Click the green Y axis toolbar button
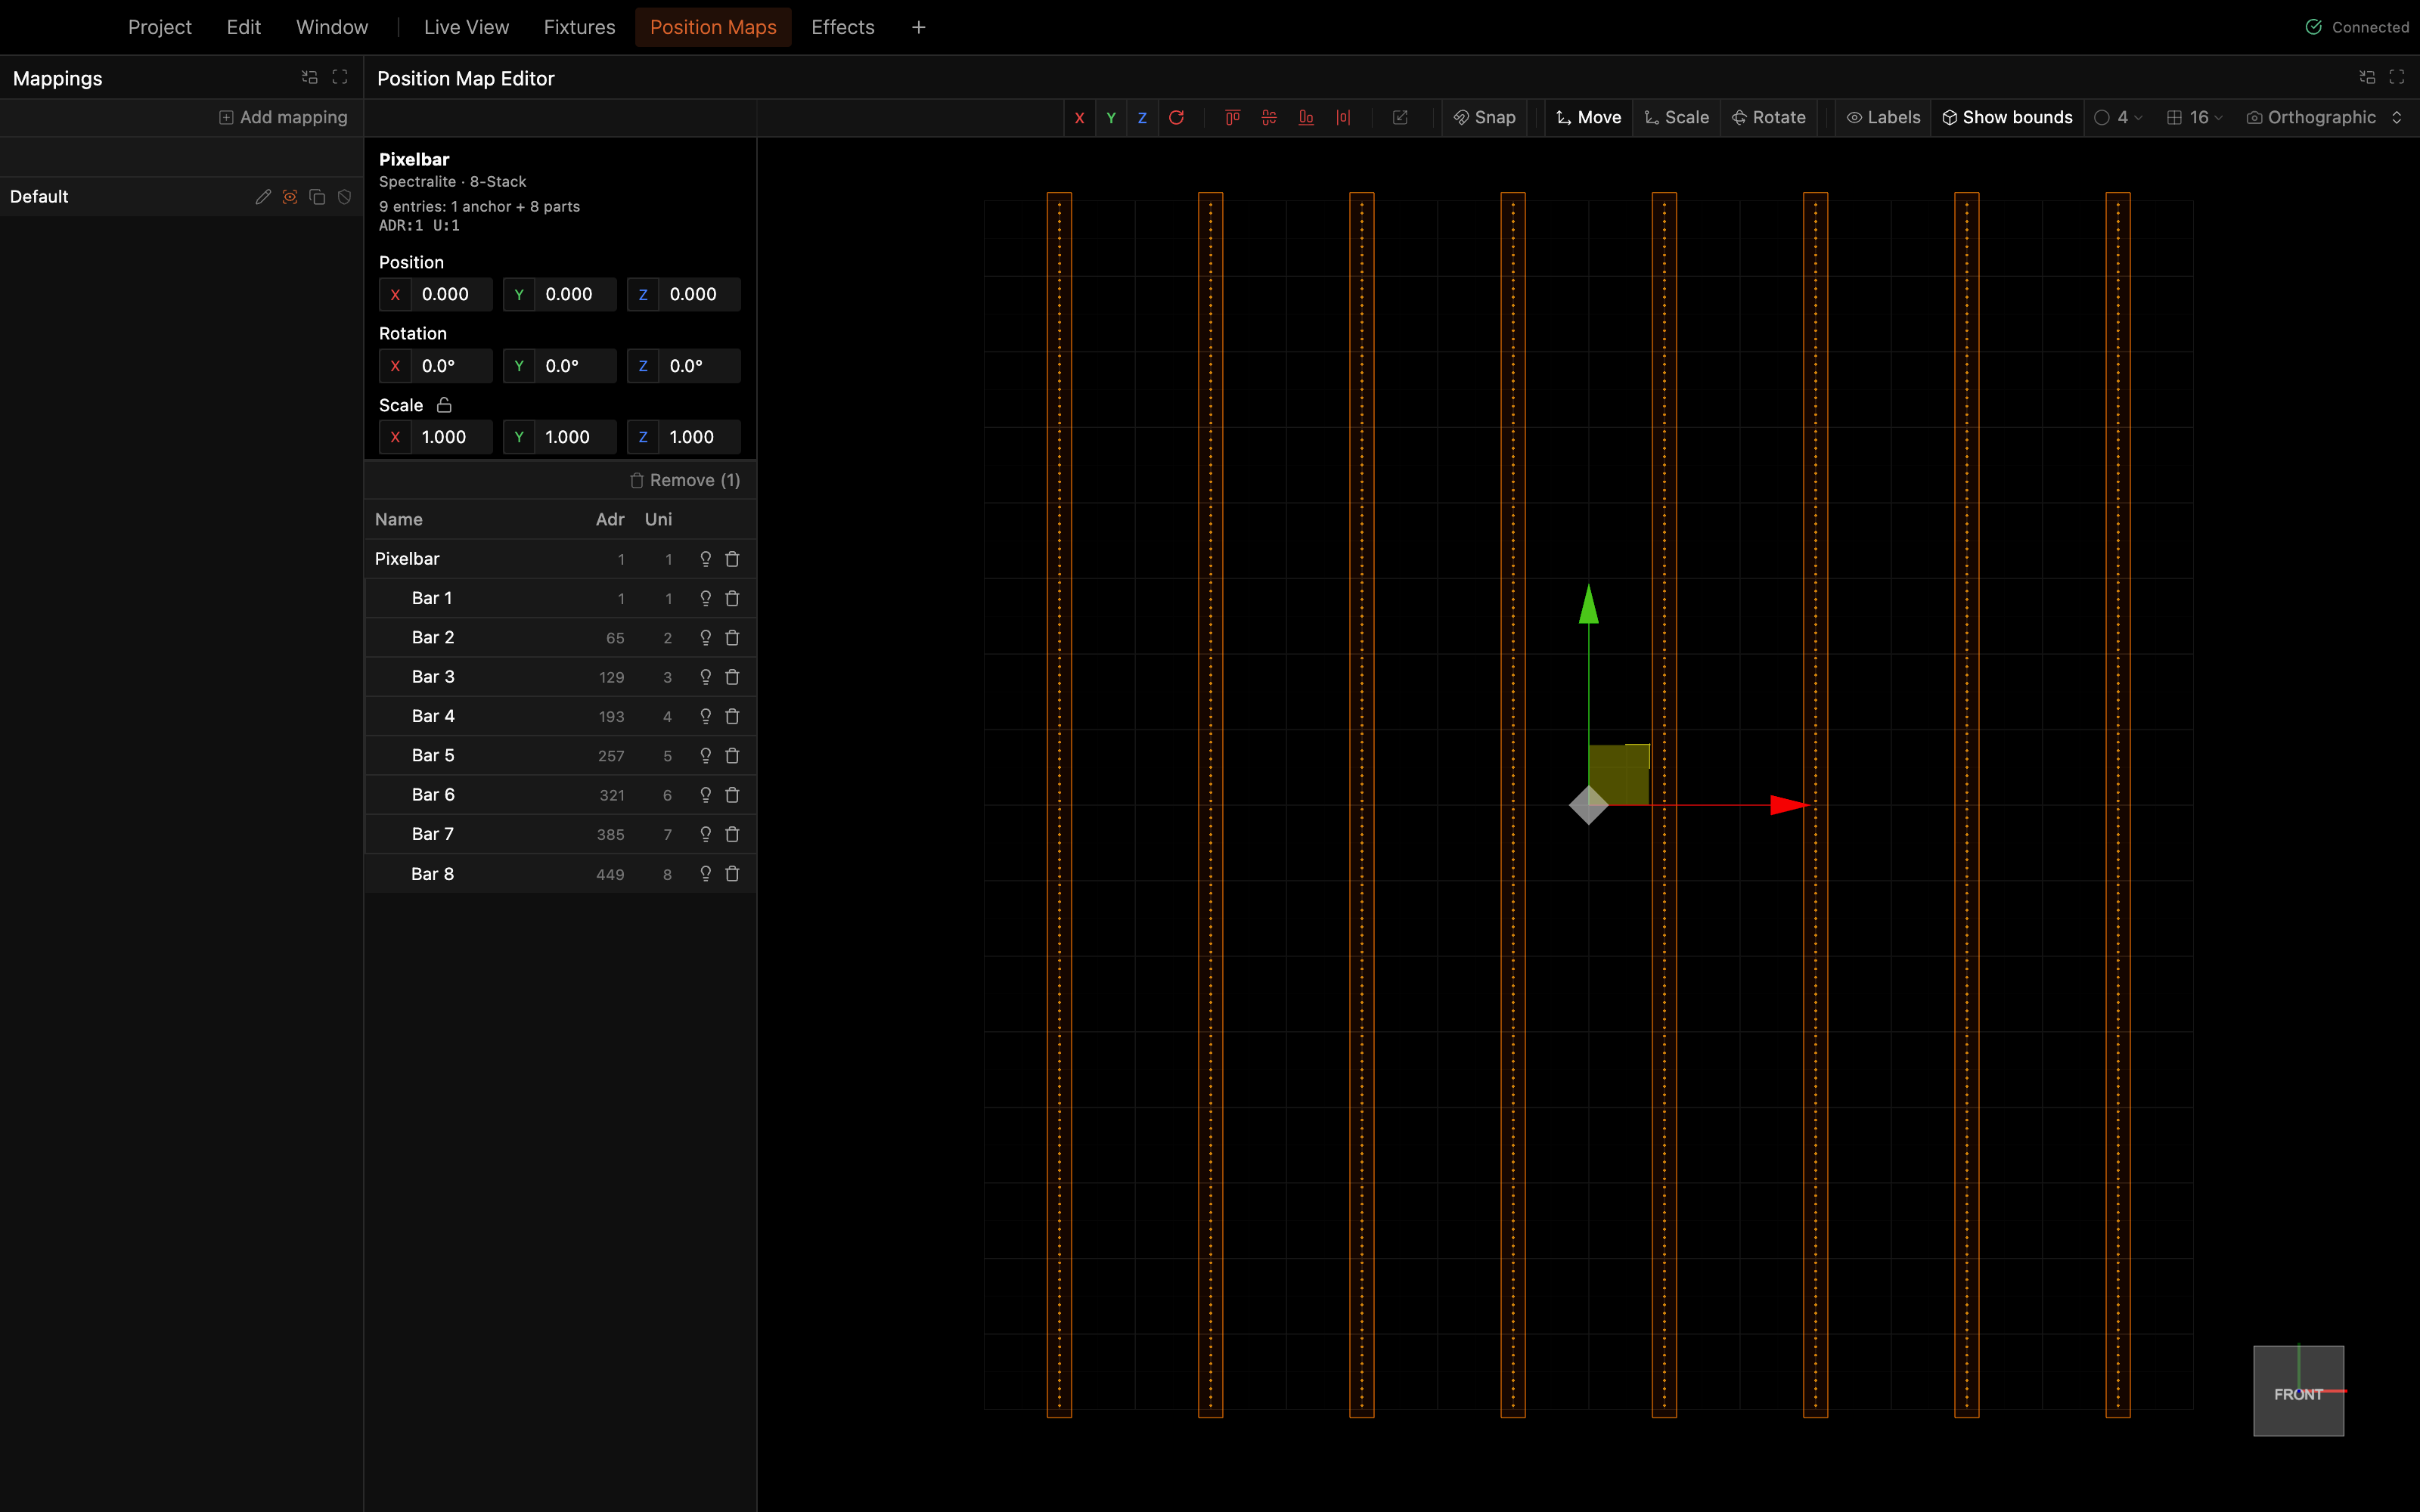This screenshot has width=2420, height=1512. 1111,118
